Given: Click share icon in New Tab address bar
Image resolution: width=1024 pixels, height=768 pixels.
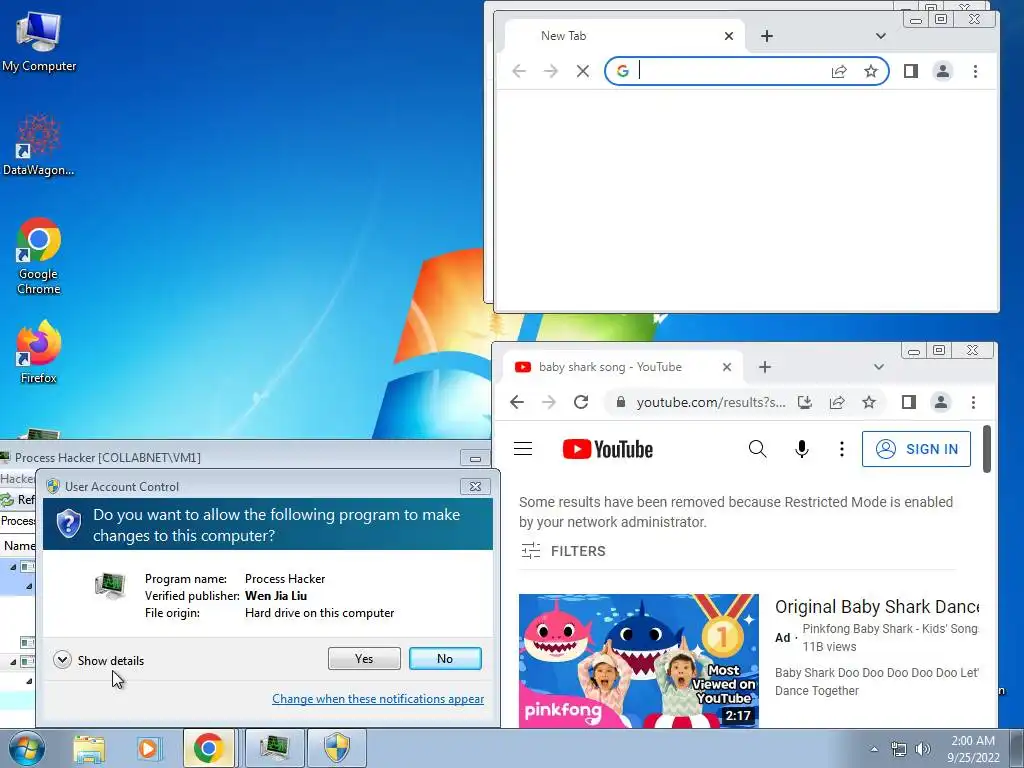Looking at the screenshot, I should click(839, 71).
